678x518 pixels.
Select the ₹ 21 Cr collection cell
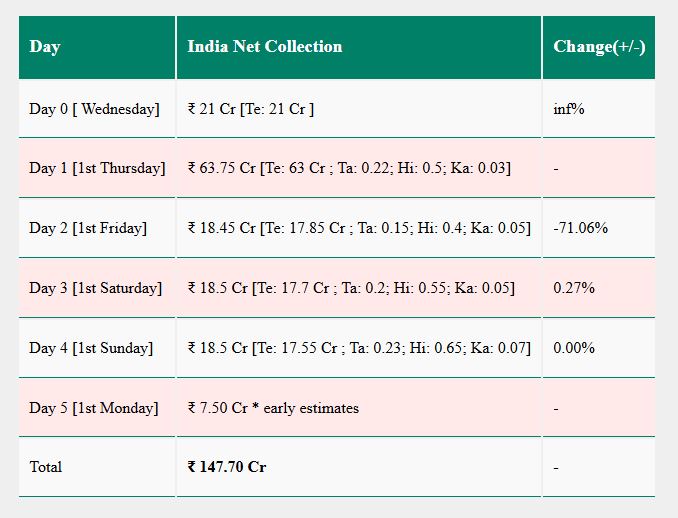coord(359,109)
